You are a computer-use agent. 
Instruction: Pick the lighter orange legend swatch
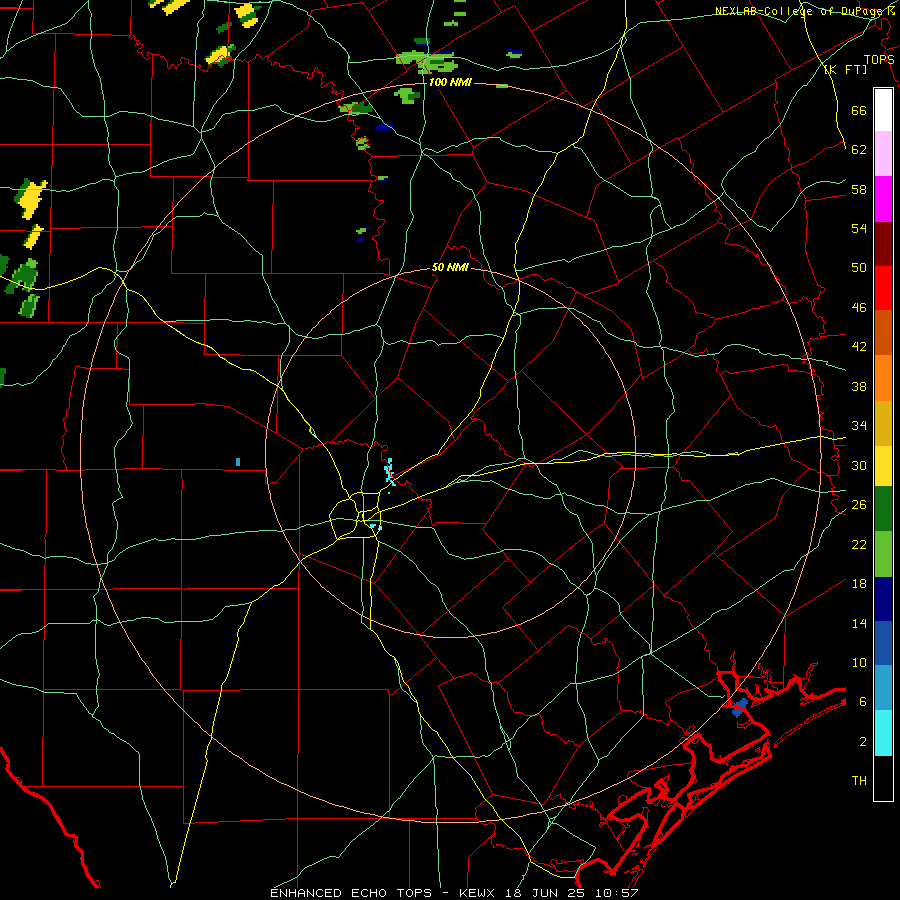[883, 378]
